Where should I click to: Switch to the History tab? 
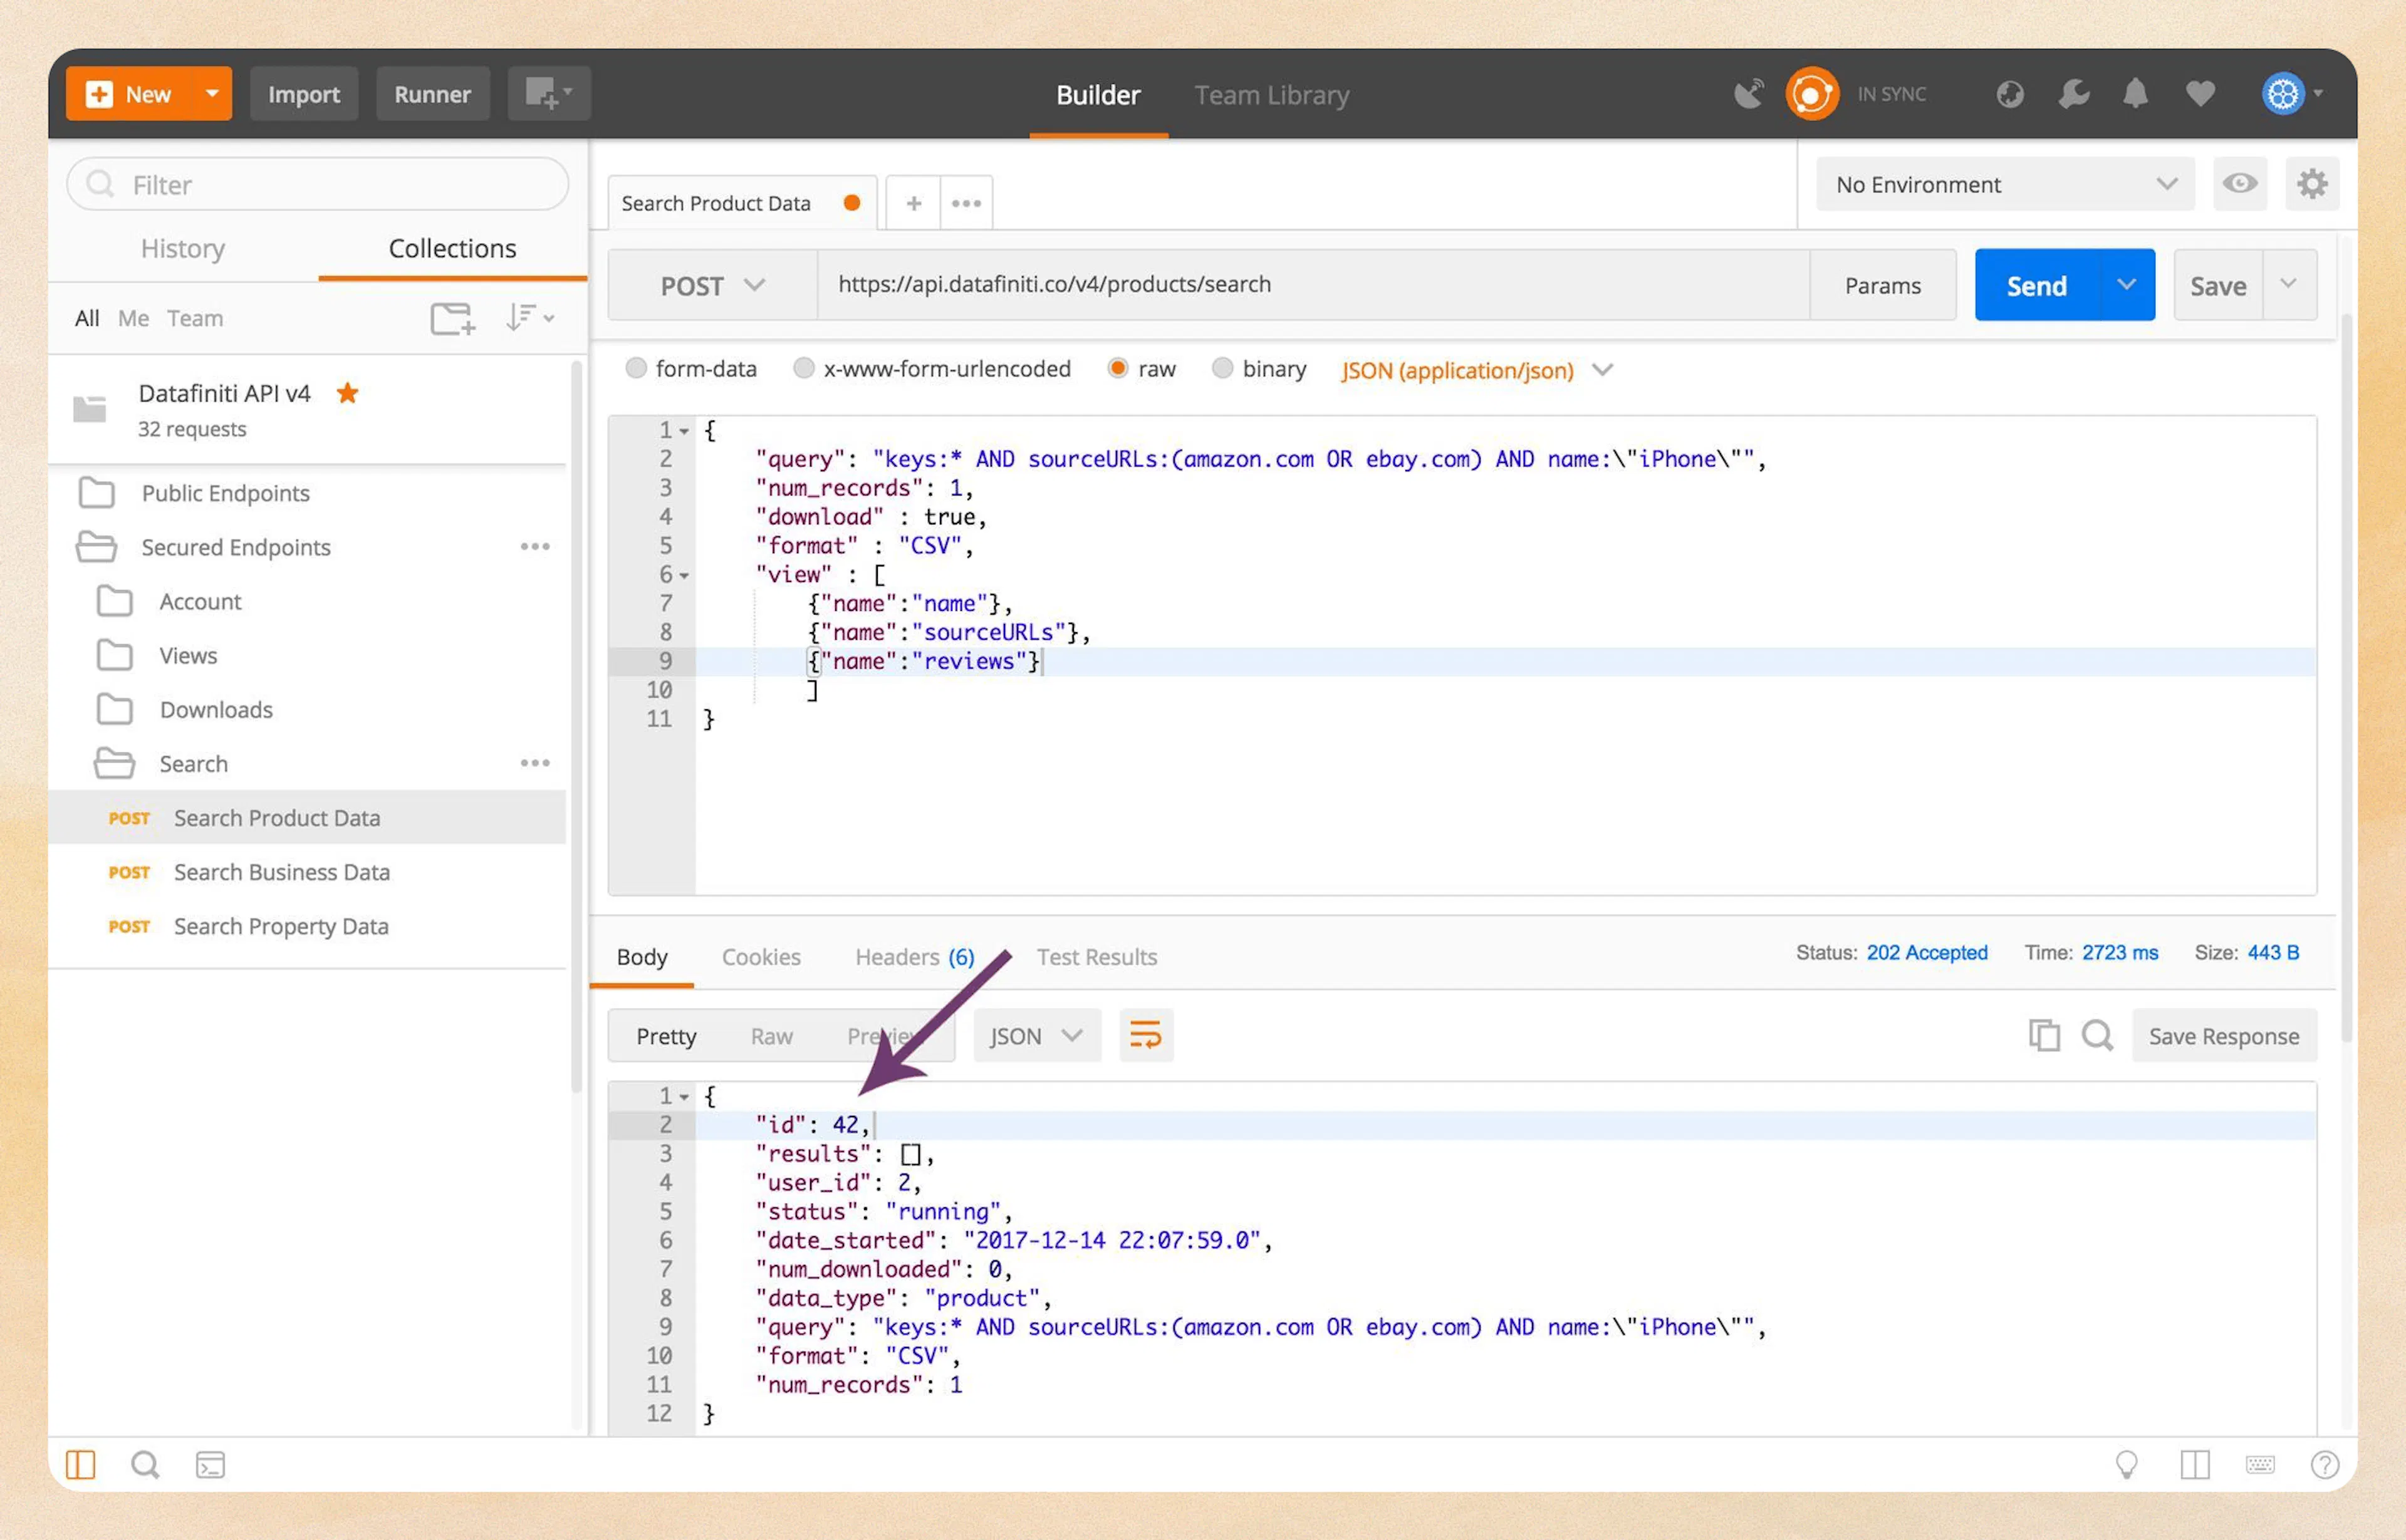tap(183, 248)
